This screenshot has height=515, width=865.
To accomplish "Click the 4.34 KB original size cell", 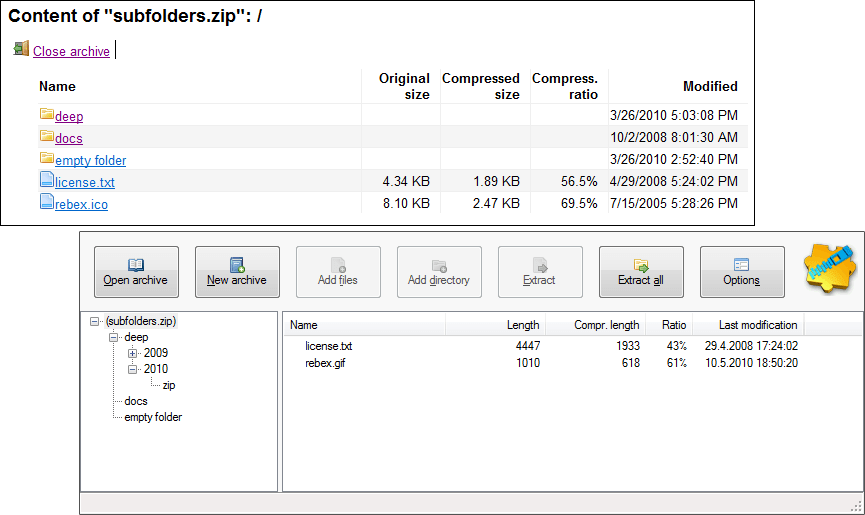I will 406,181.
